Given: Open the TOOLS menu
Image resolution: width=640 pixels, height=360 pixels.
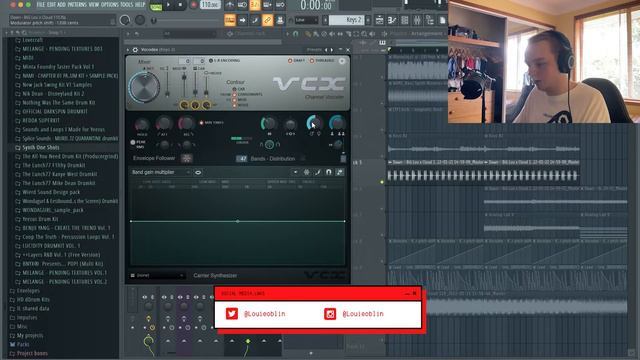Looking at the screenshot, I should pos(127,4).
